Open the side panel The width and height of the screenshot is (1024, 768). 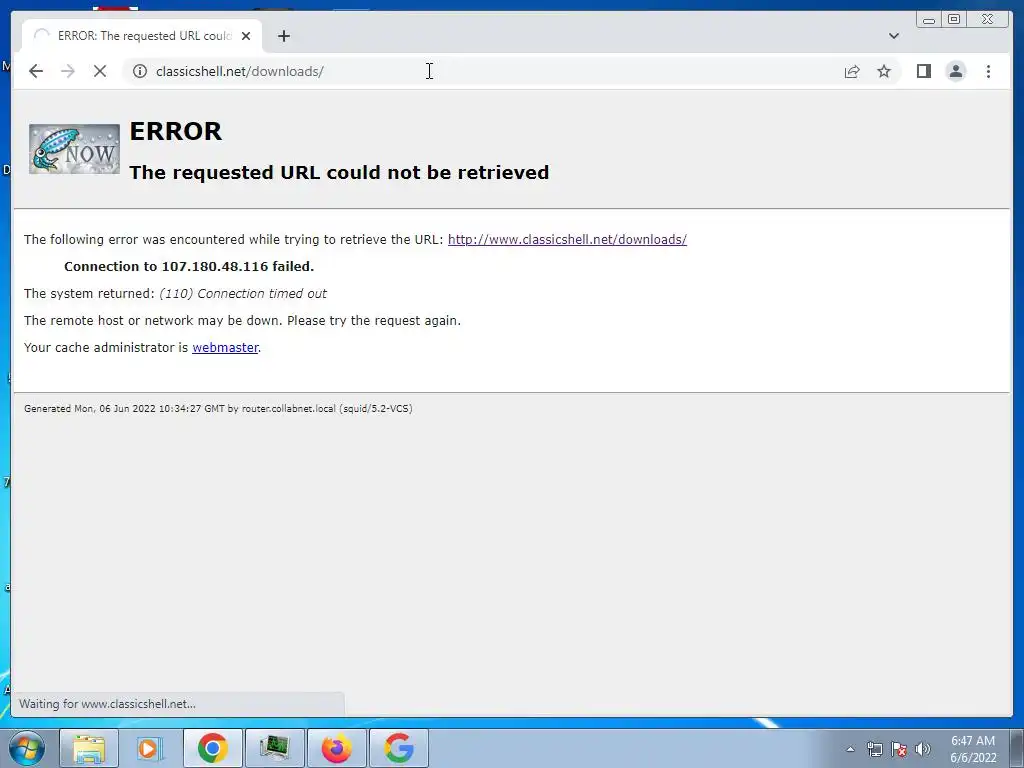[923, 71]
